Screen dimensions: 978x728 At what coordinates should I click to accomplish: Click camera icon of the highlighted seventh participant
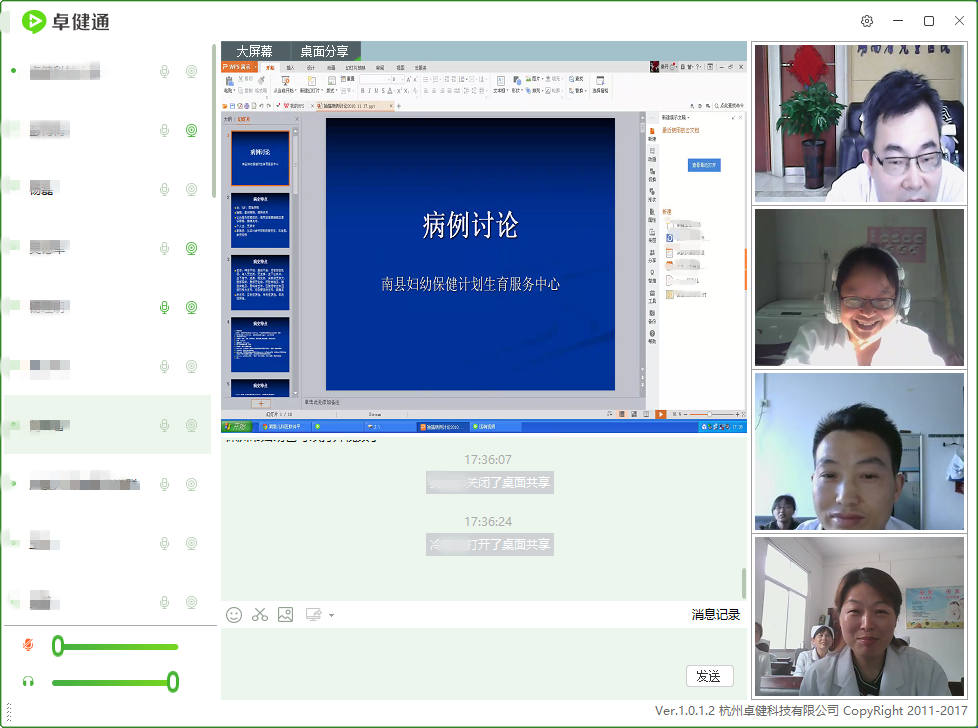191,425
